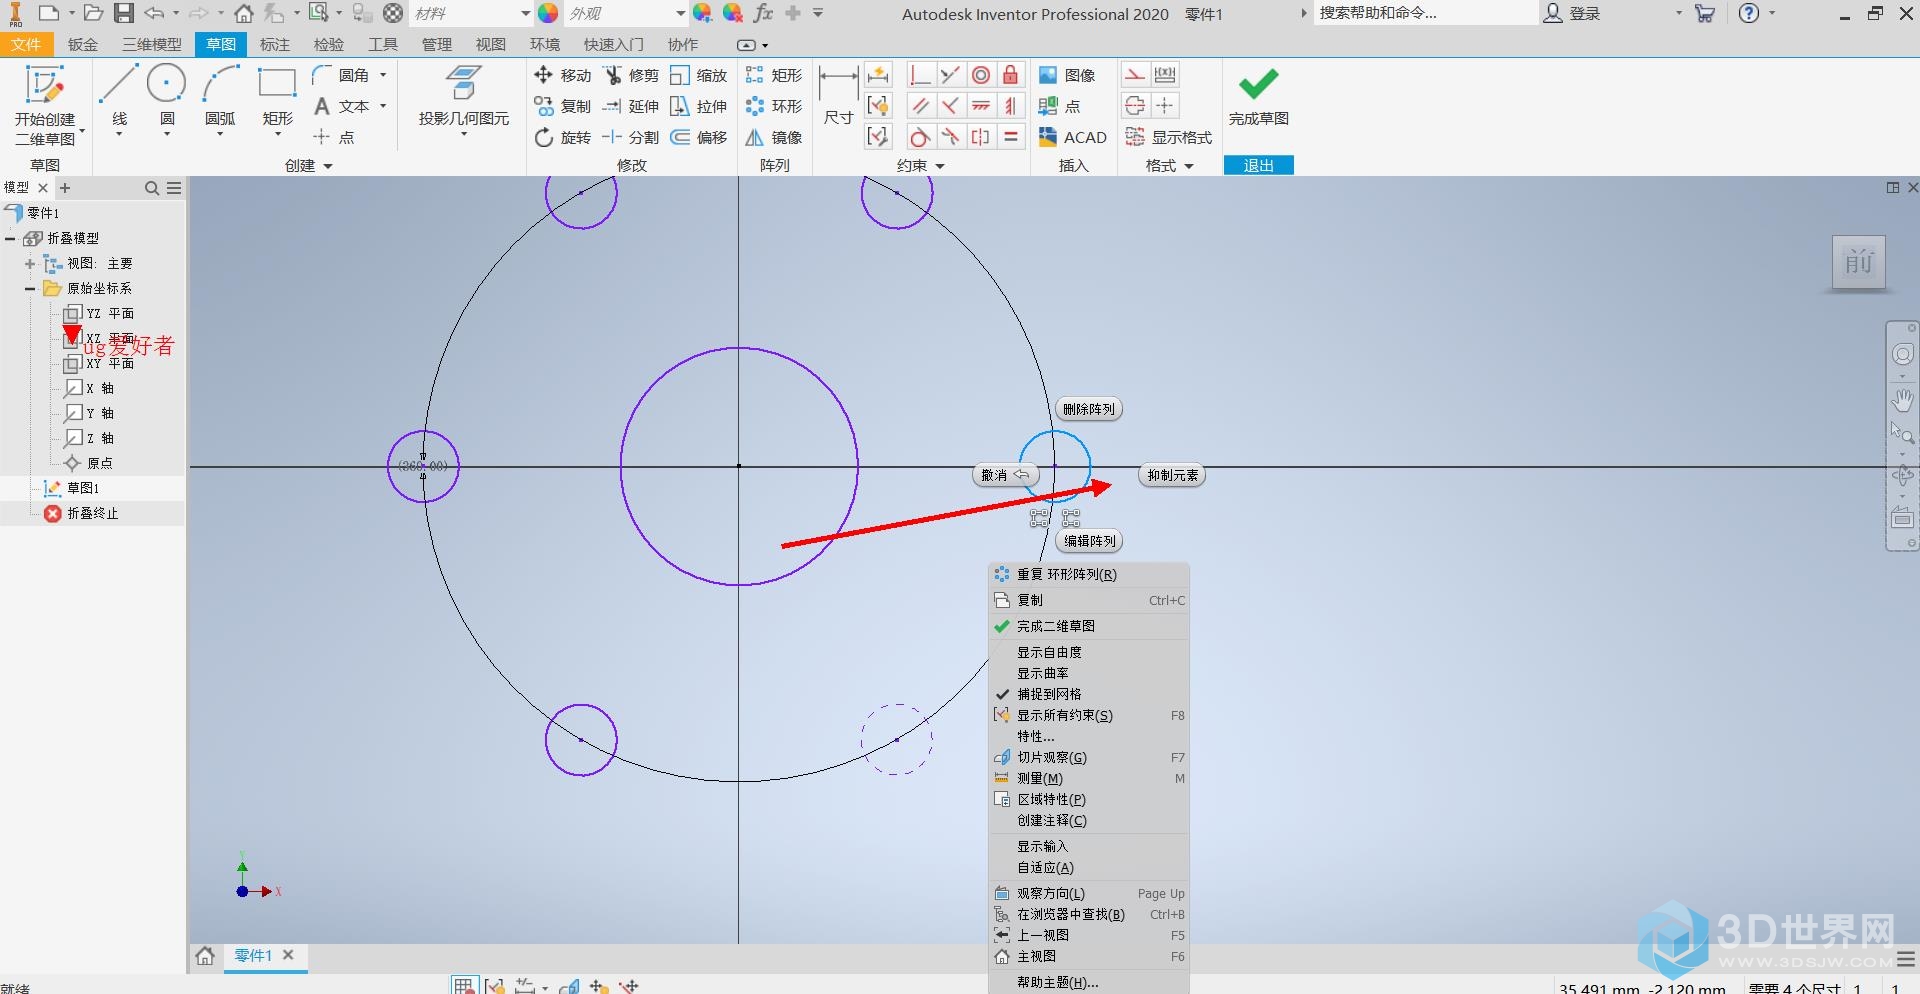1920x994 pixels.
Task: Select 草图1 in the model browser
Action: pyautogui.click(x=83, y=488)
